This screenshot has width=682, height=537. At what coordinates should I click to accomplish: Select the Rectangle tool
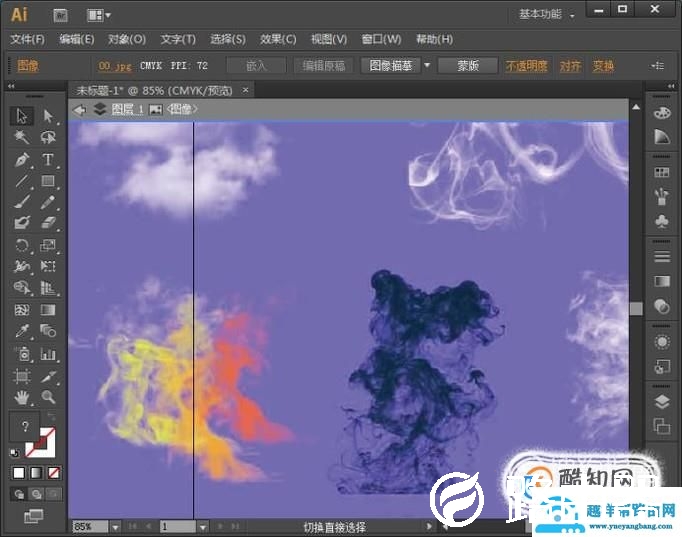click(x=48, y=181)
